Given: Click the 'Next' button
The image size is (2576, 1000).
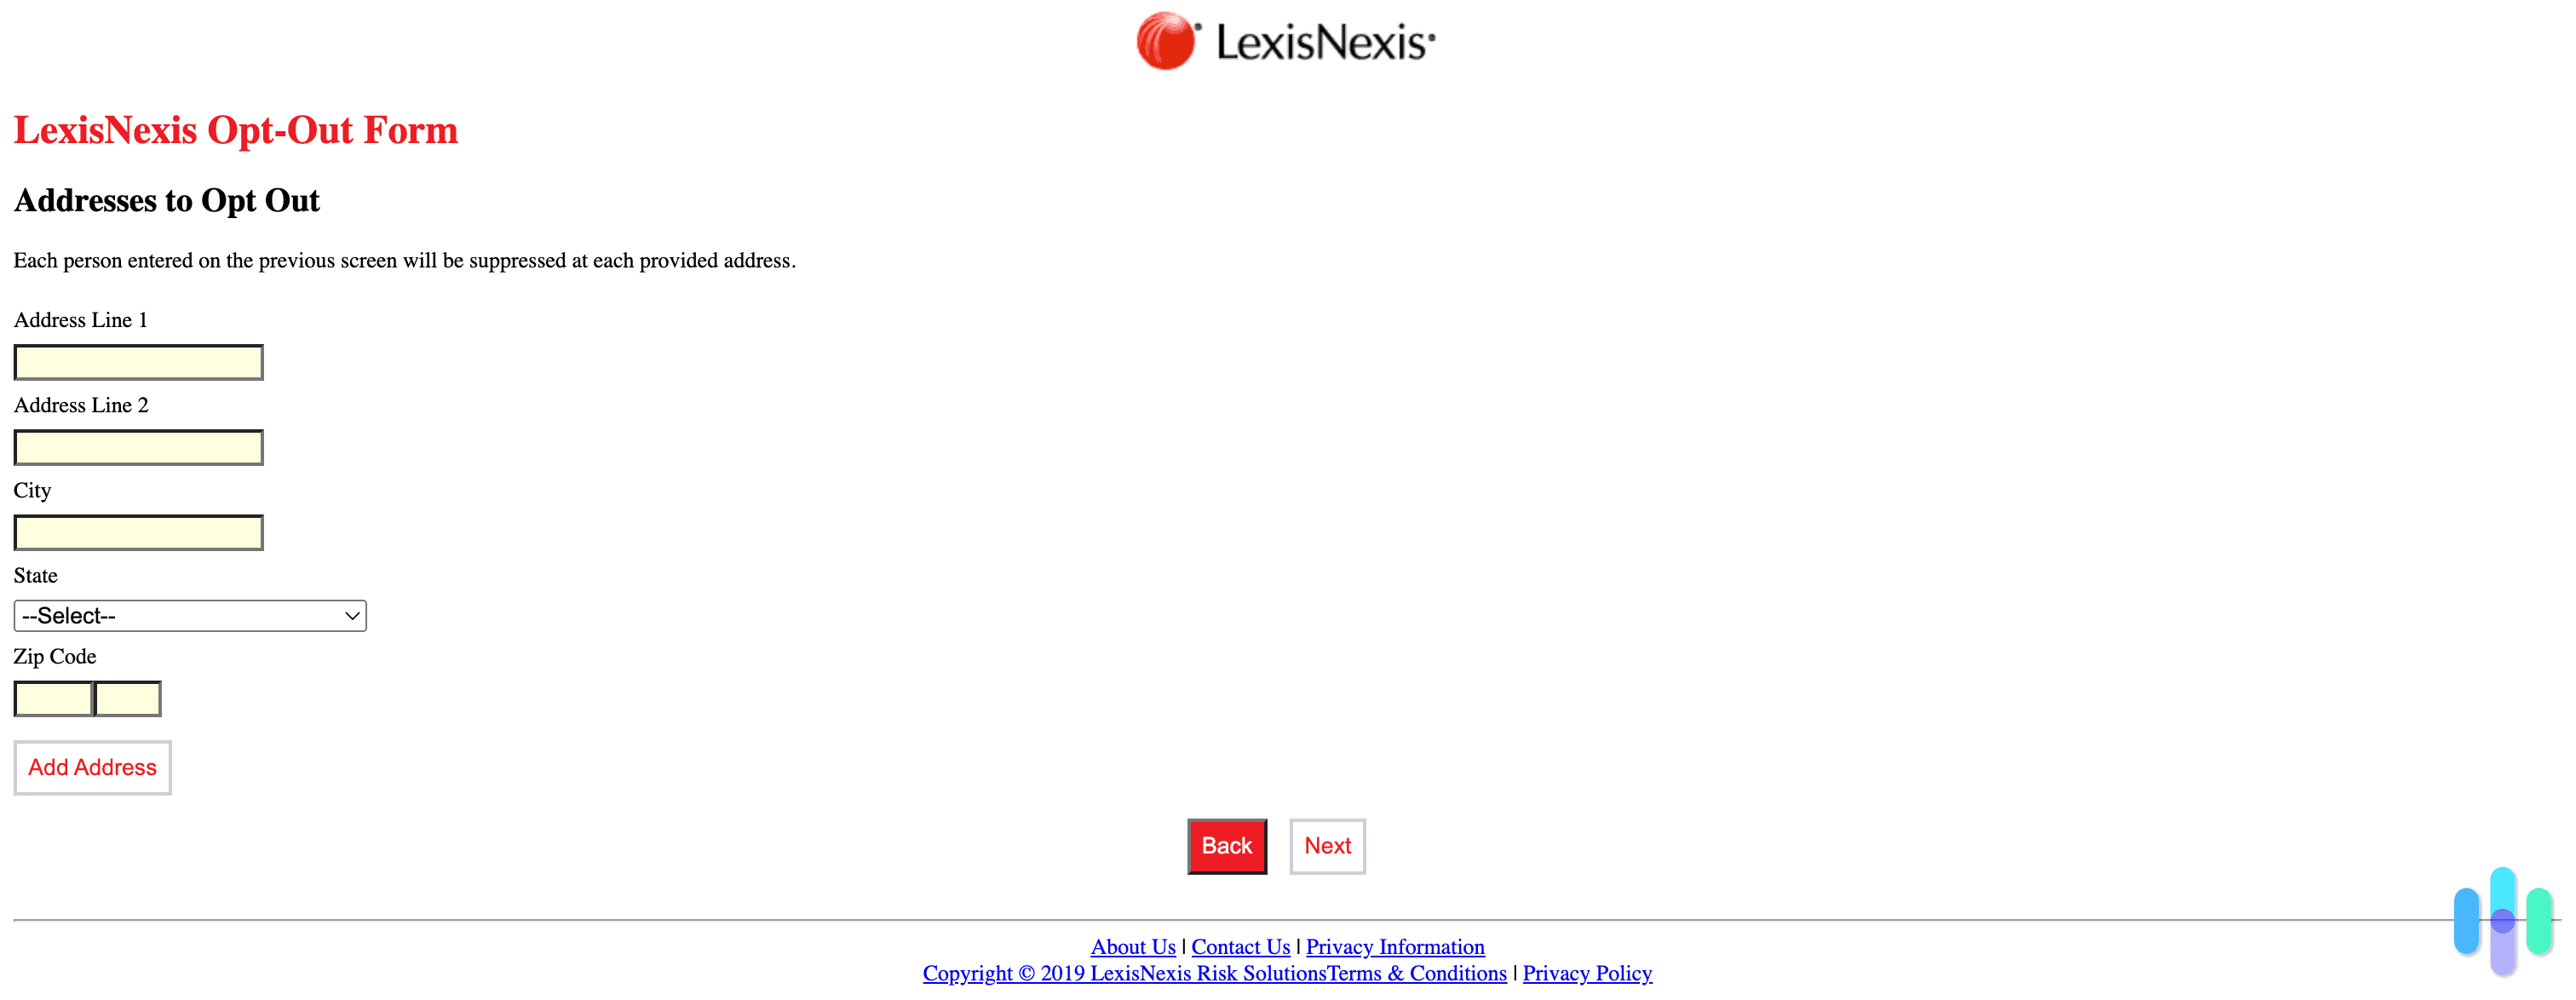Looking at the screenshot, I should click(x=1325, y=846).
